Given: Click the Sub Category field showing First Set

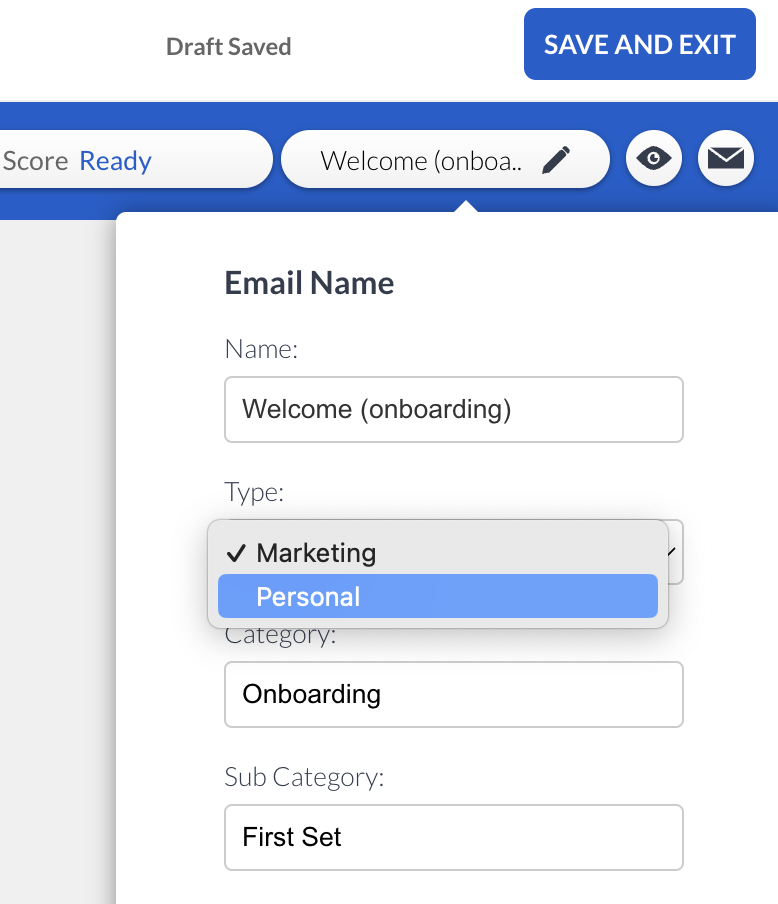Looking at the screenshot, I should coord(453,837).
